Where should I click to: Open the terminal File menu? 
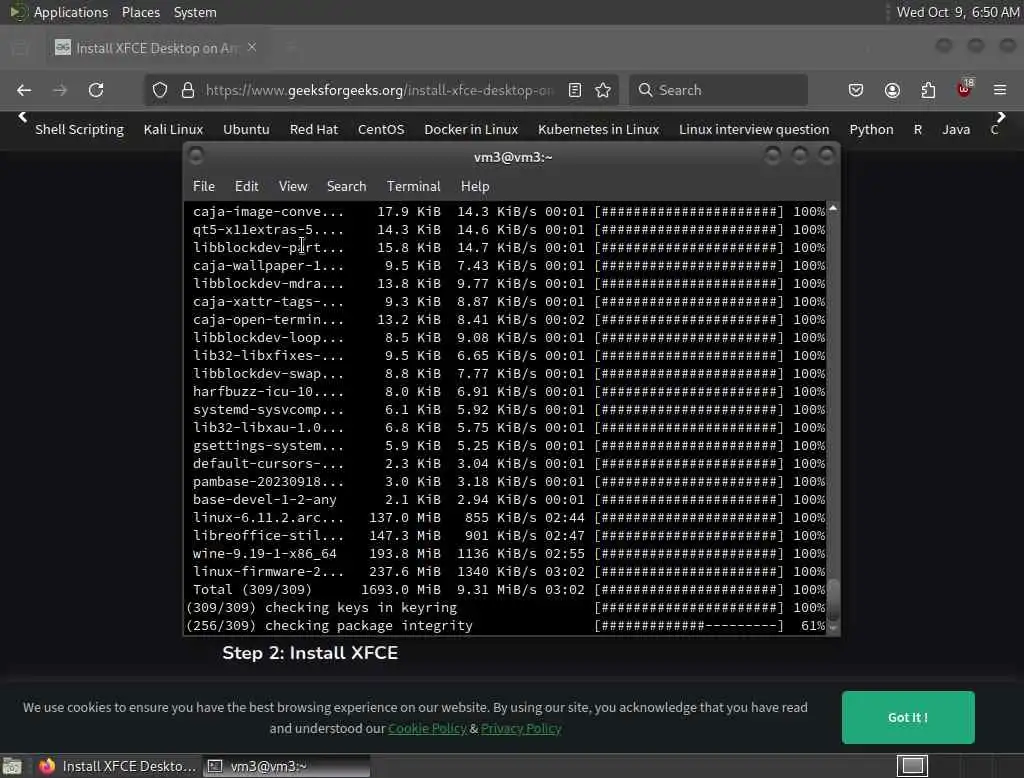tap(204, 186)
